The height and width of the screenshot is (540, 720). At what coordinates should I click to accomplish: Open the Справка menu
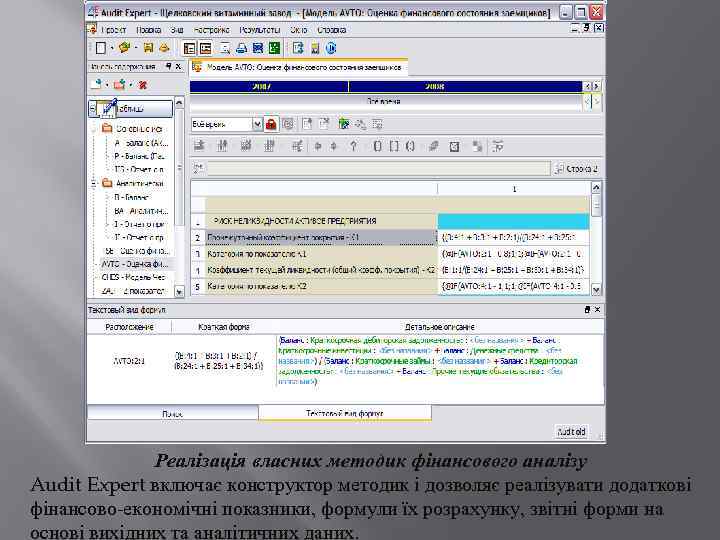[x=332, y=30]
